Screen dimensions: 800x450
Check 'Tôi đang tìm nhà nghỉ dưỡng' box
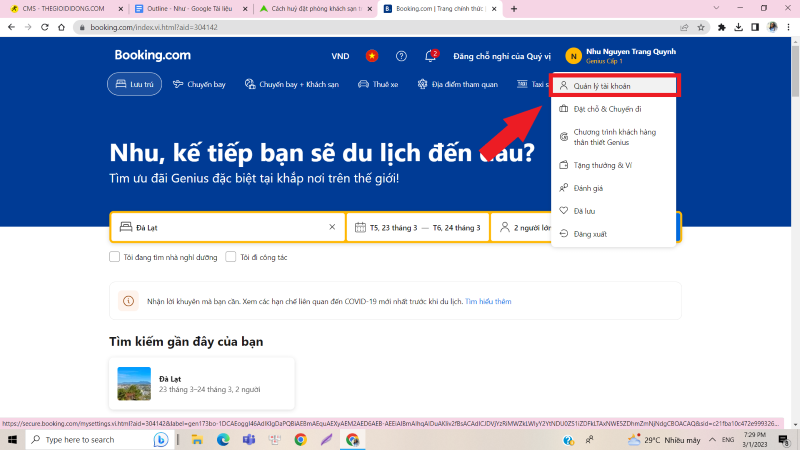click(x=115, y=257)
